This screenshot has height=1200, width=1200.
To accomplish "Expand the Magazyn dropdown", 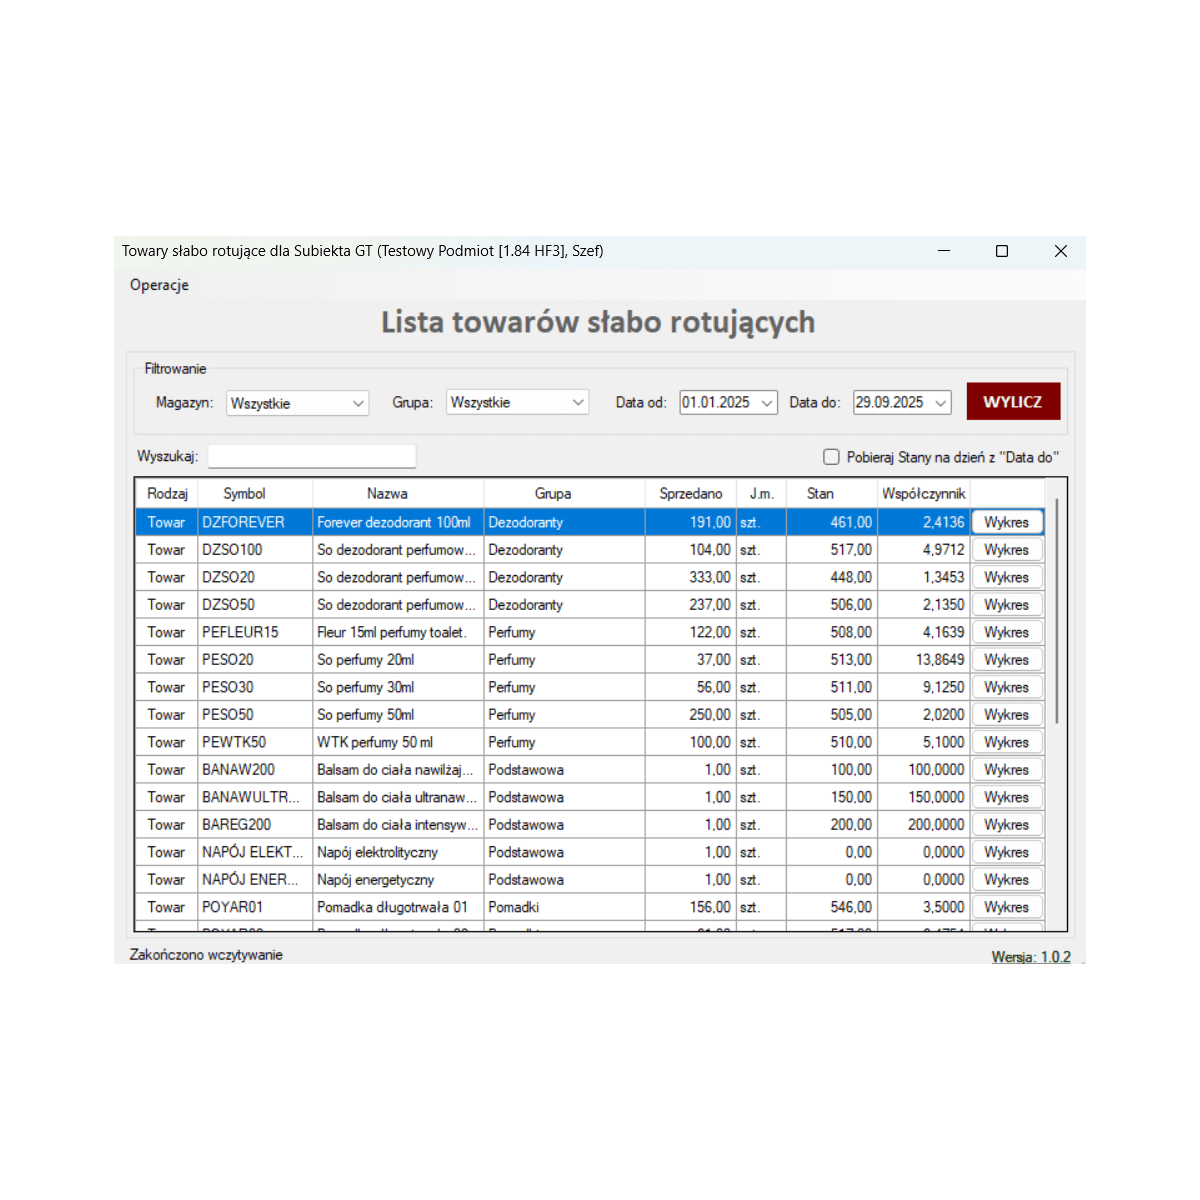I will pos(358,403).
